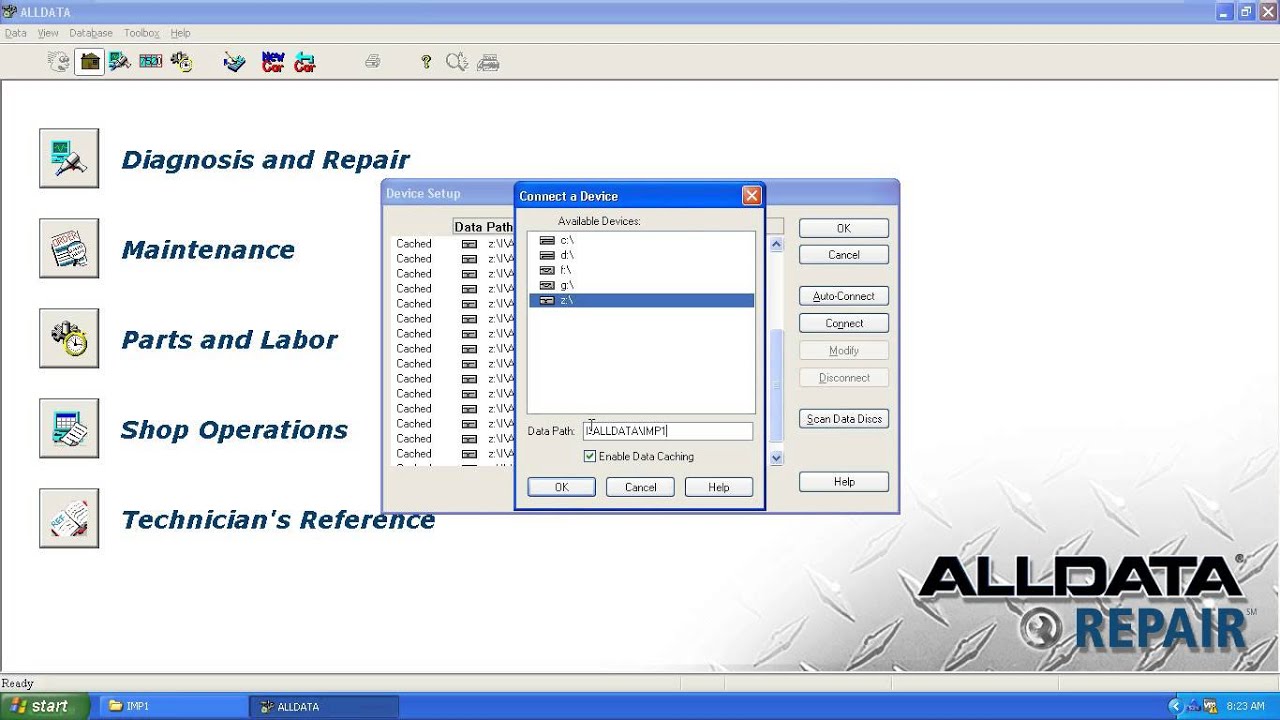This screenshot has width=1280, height=720.
Task: Open Shop Operations icon button
Action: (69, 428)
